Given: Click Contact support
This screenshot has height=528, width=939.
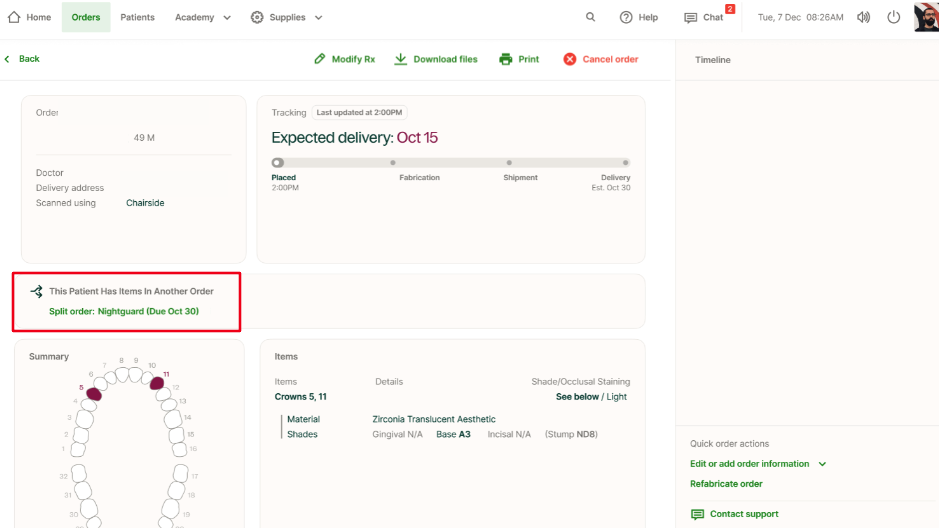Looking at the screenshot, I should click(x=743, y=514).
